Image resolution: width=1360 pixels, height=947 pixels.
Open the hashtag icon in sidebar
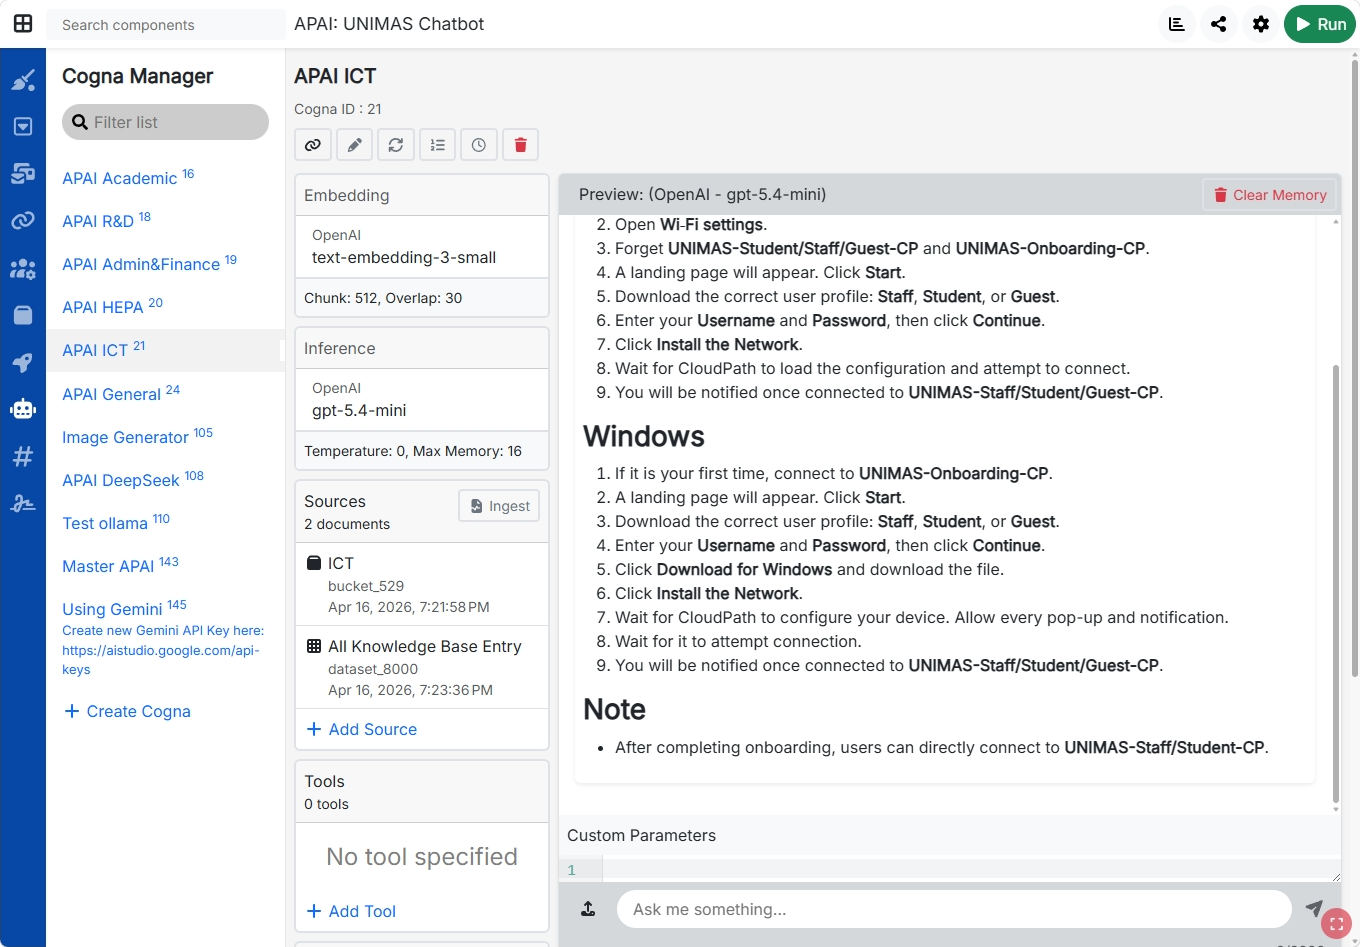(23, 456)
